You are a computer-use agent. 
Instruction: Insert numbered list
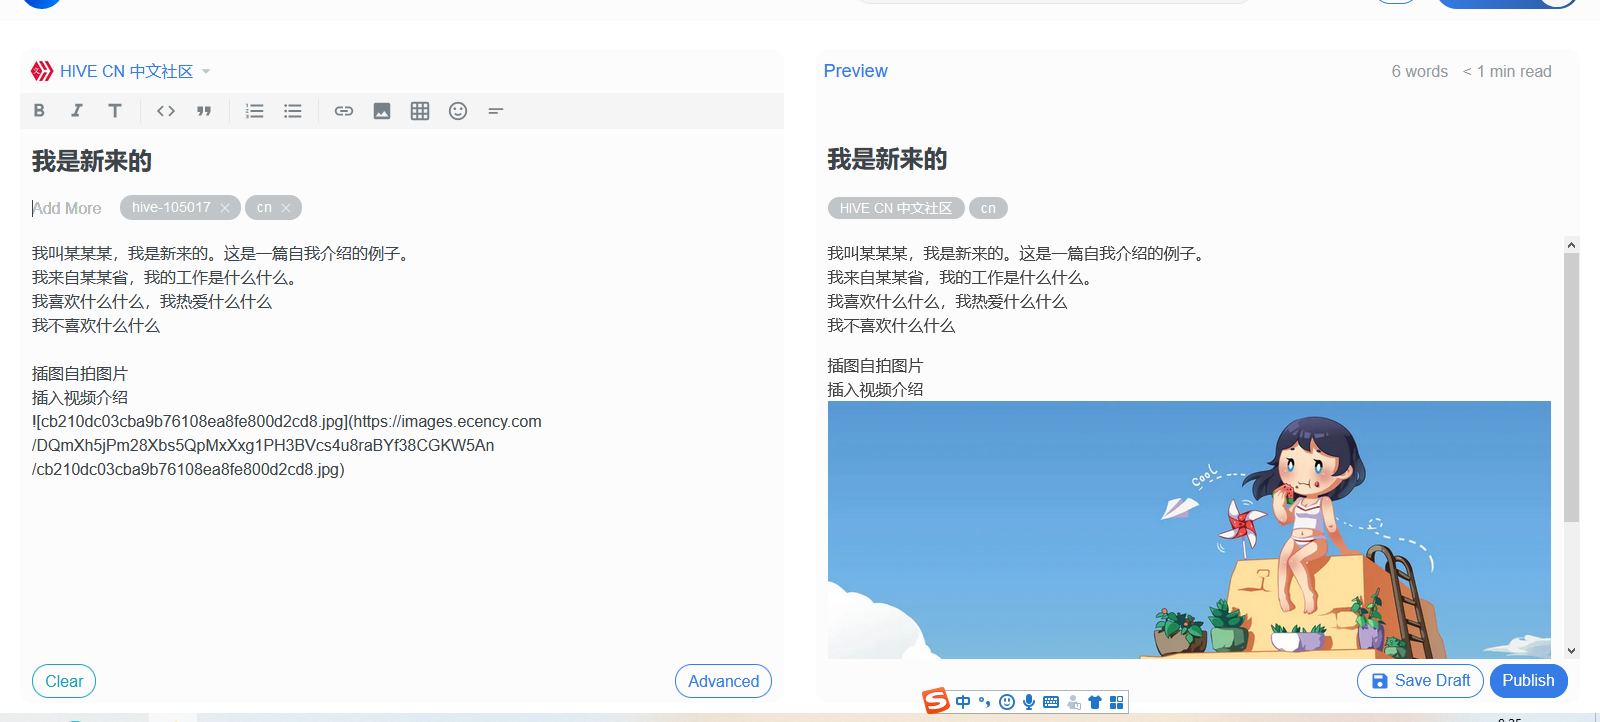255,111
